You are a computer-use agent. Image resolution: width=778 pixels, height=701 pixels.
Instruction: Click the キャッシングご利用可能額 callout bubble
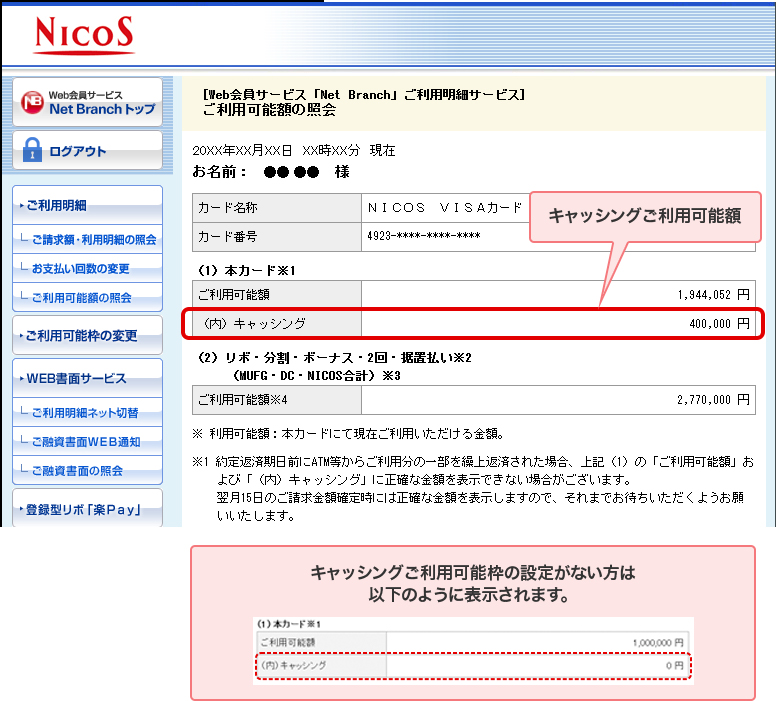coord(645,216)
